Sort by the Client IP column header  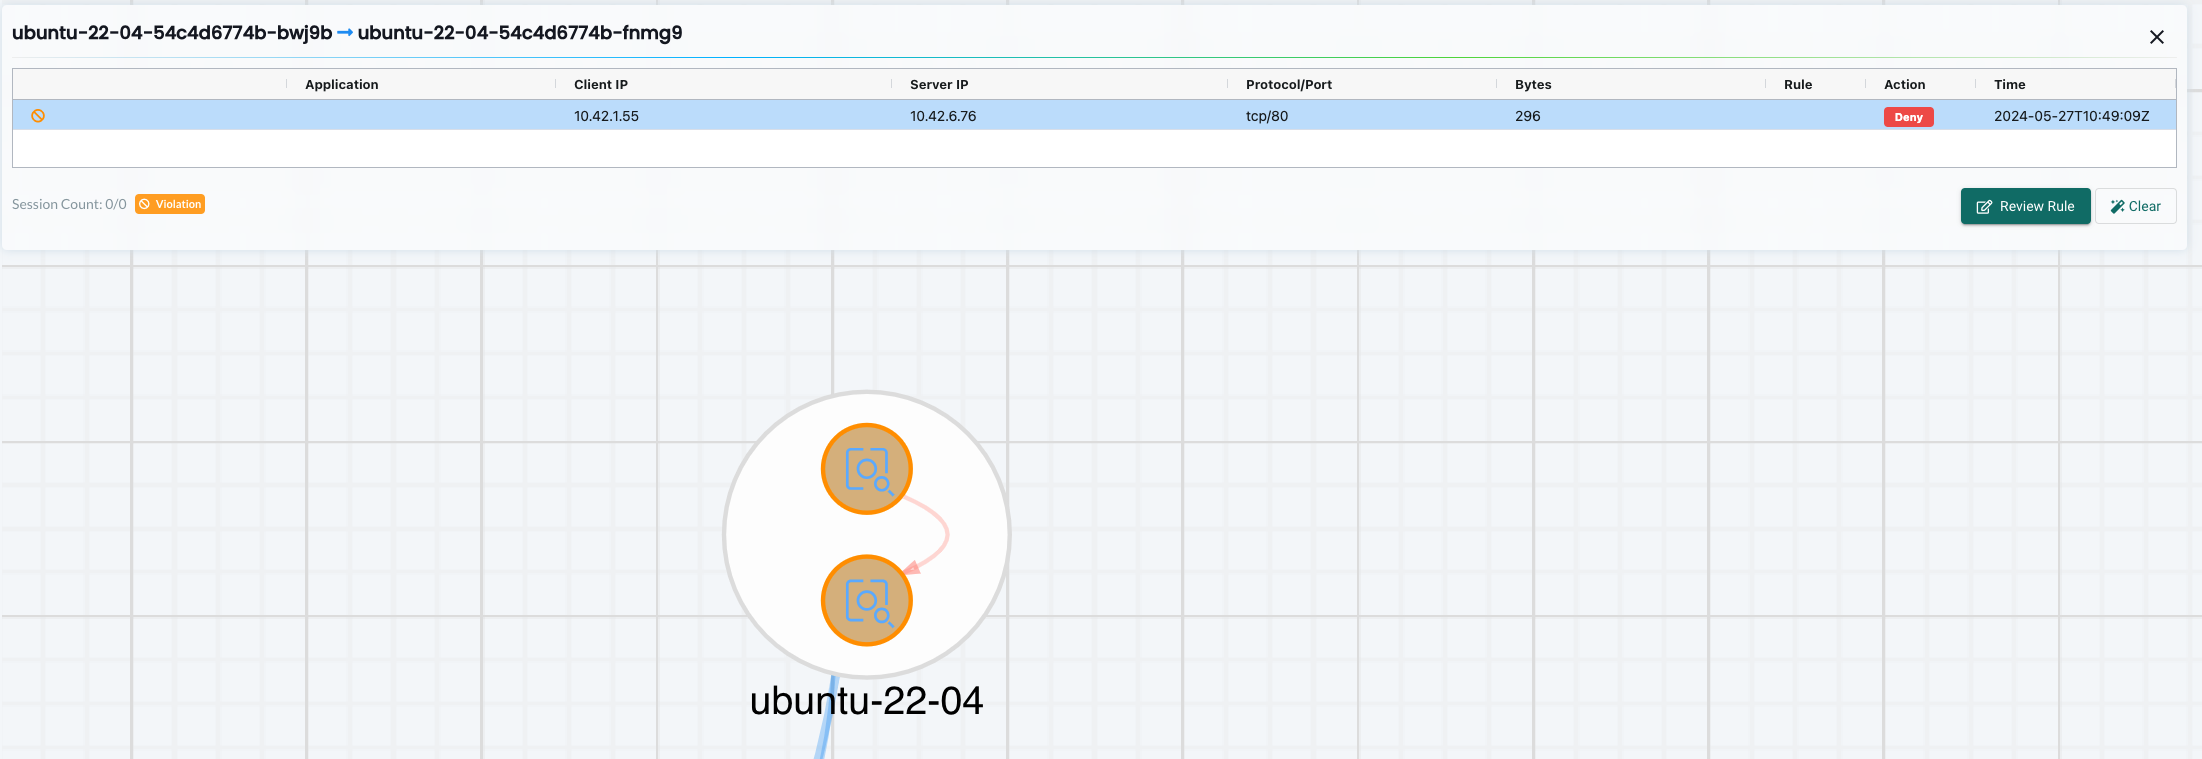(x=601, y=85)
